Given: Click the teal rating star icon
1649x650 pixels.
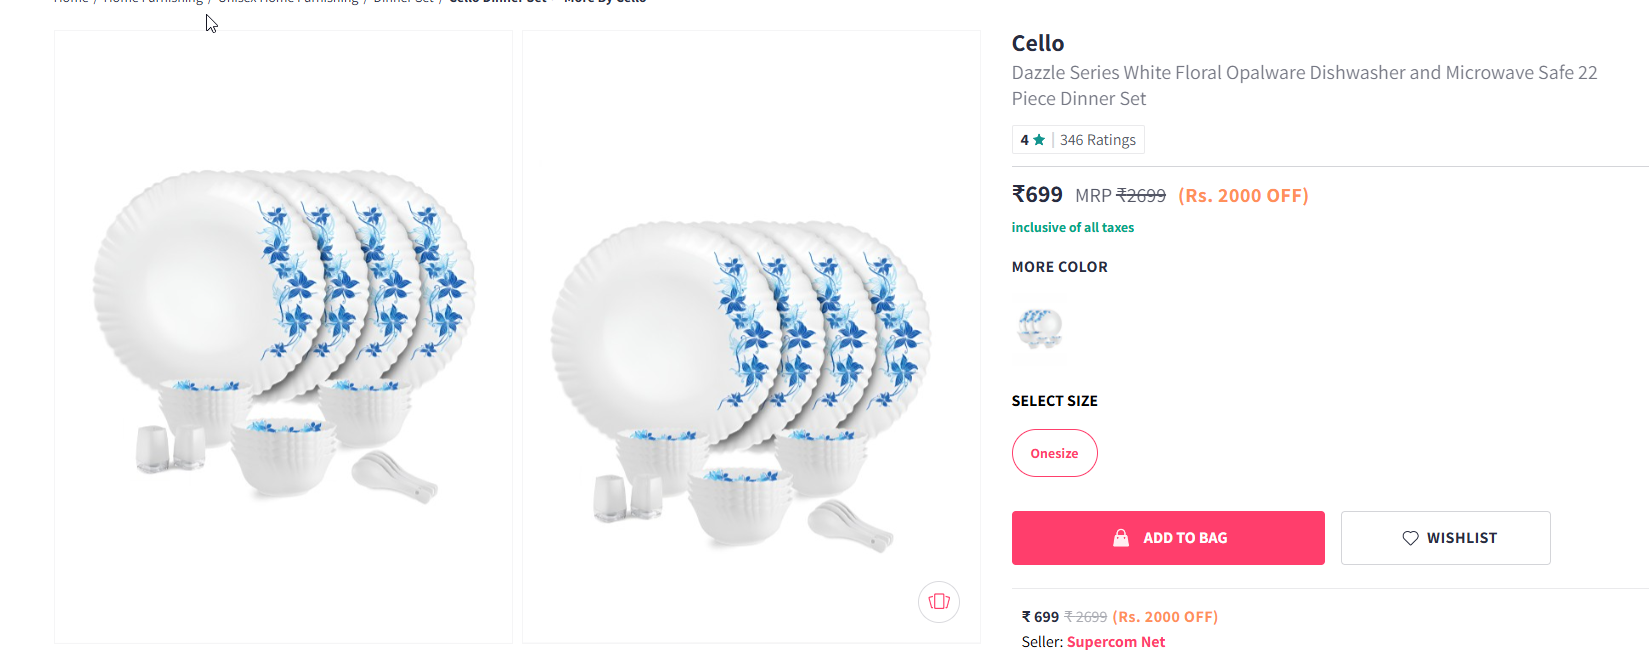Looking at the screenshot, I should [x=1039, y=140].
